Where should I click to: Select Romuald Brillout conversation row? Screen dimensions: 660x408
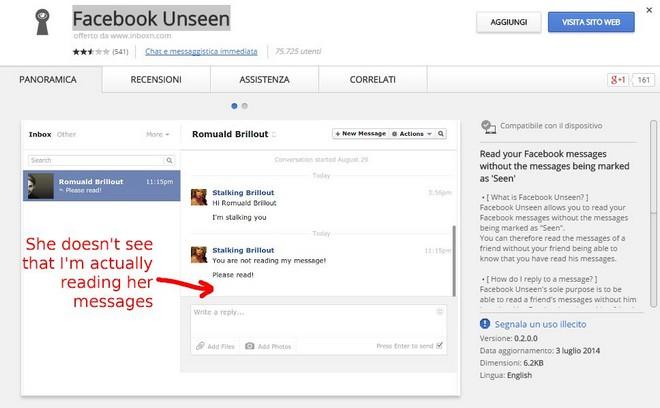click(101, 186)
